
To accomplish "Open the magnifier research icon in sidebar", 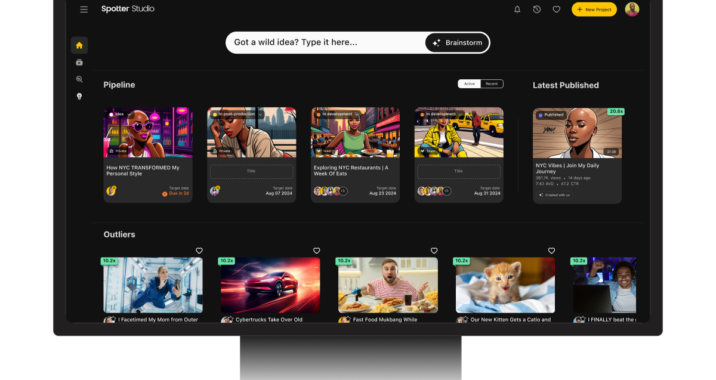I will tap(79, 79).
